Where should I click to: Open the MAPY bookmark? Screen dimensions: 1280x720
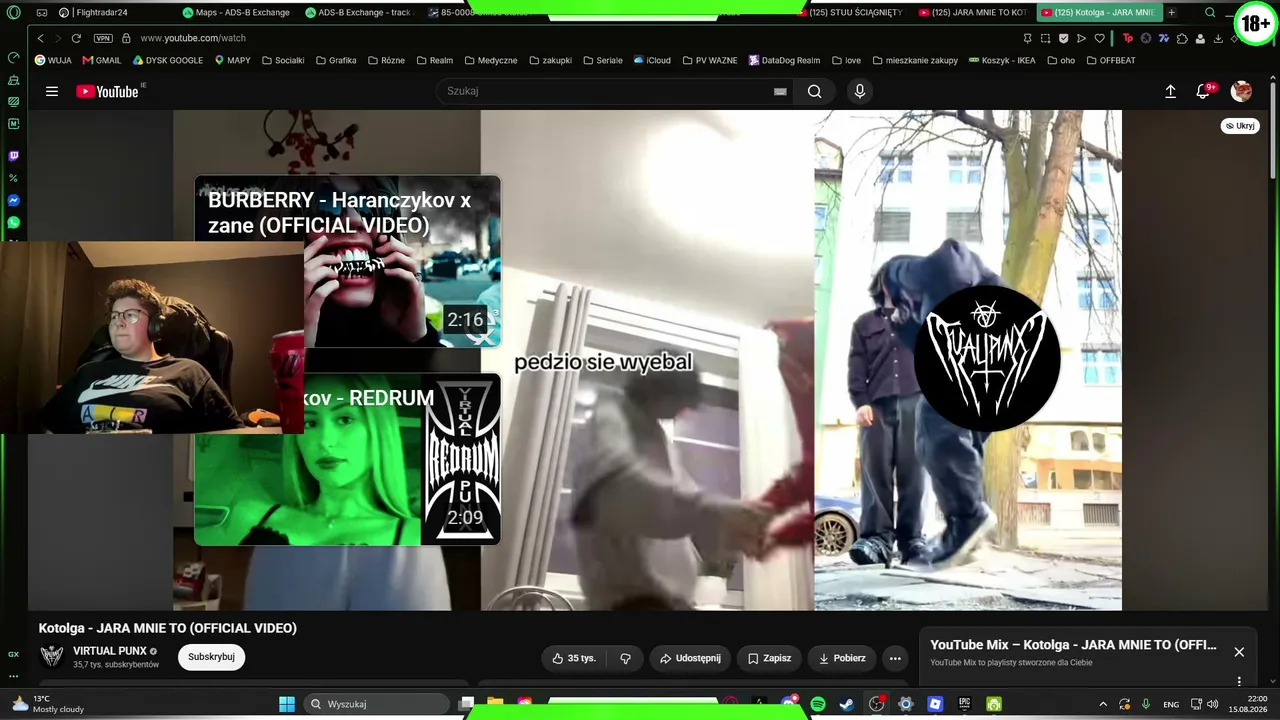click(232, 60)
